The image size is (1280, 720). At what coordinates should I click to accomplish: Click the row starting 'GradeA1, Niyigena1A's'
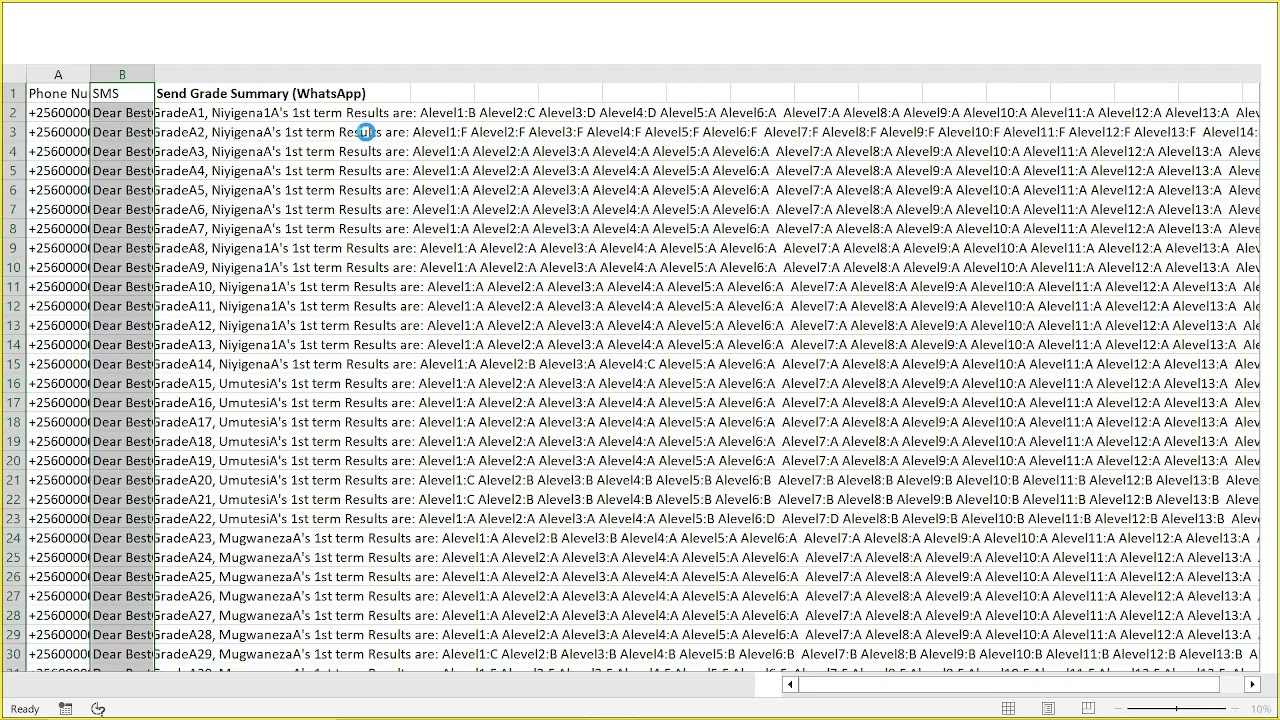[x=706, y=113]
